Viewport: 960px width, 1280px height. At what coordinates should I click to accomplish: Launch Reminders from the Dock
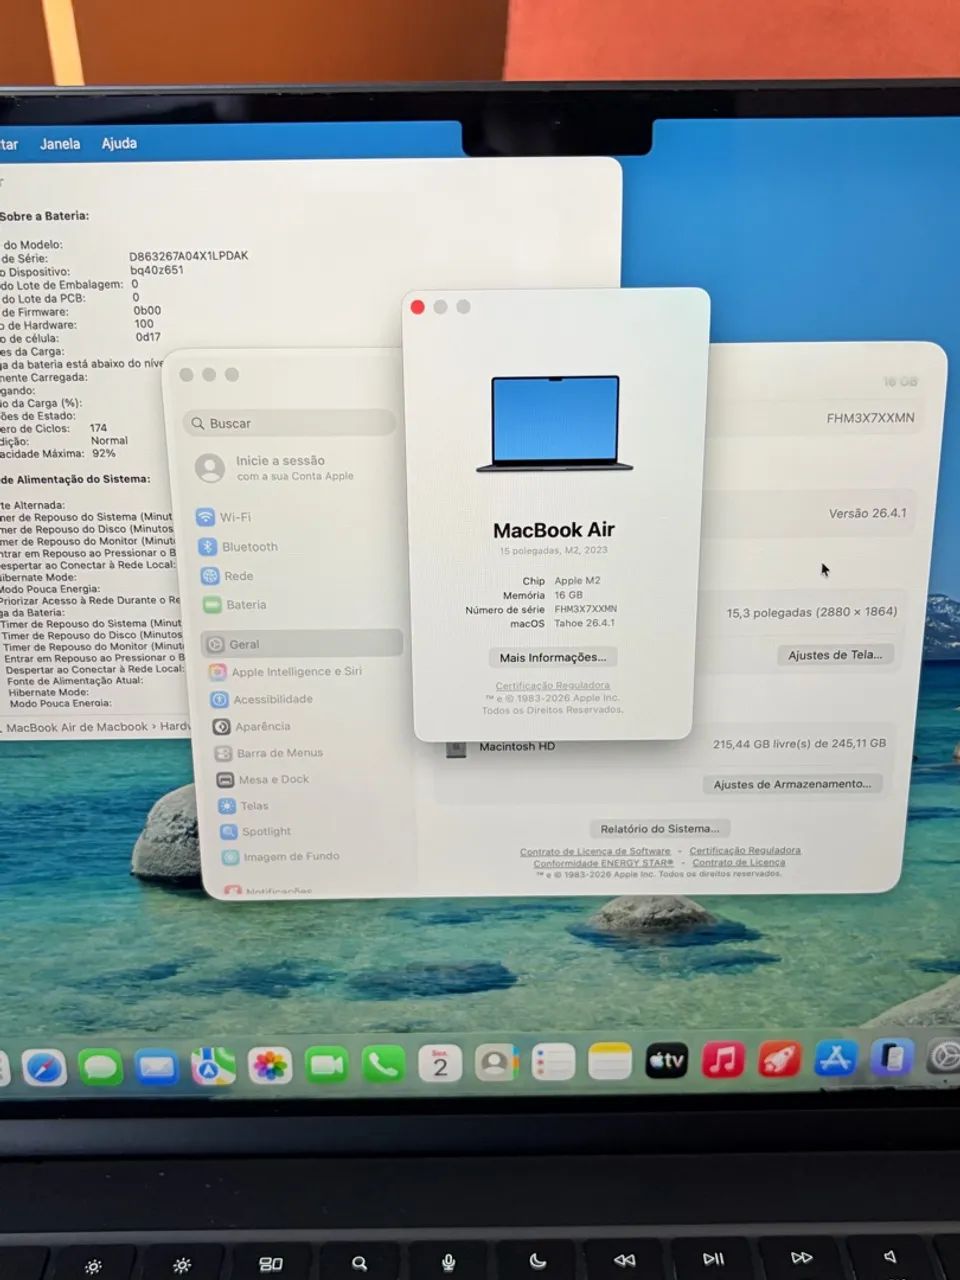553,1062
